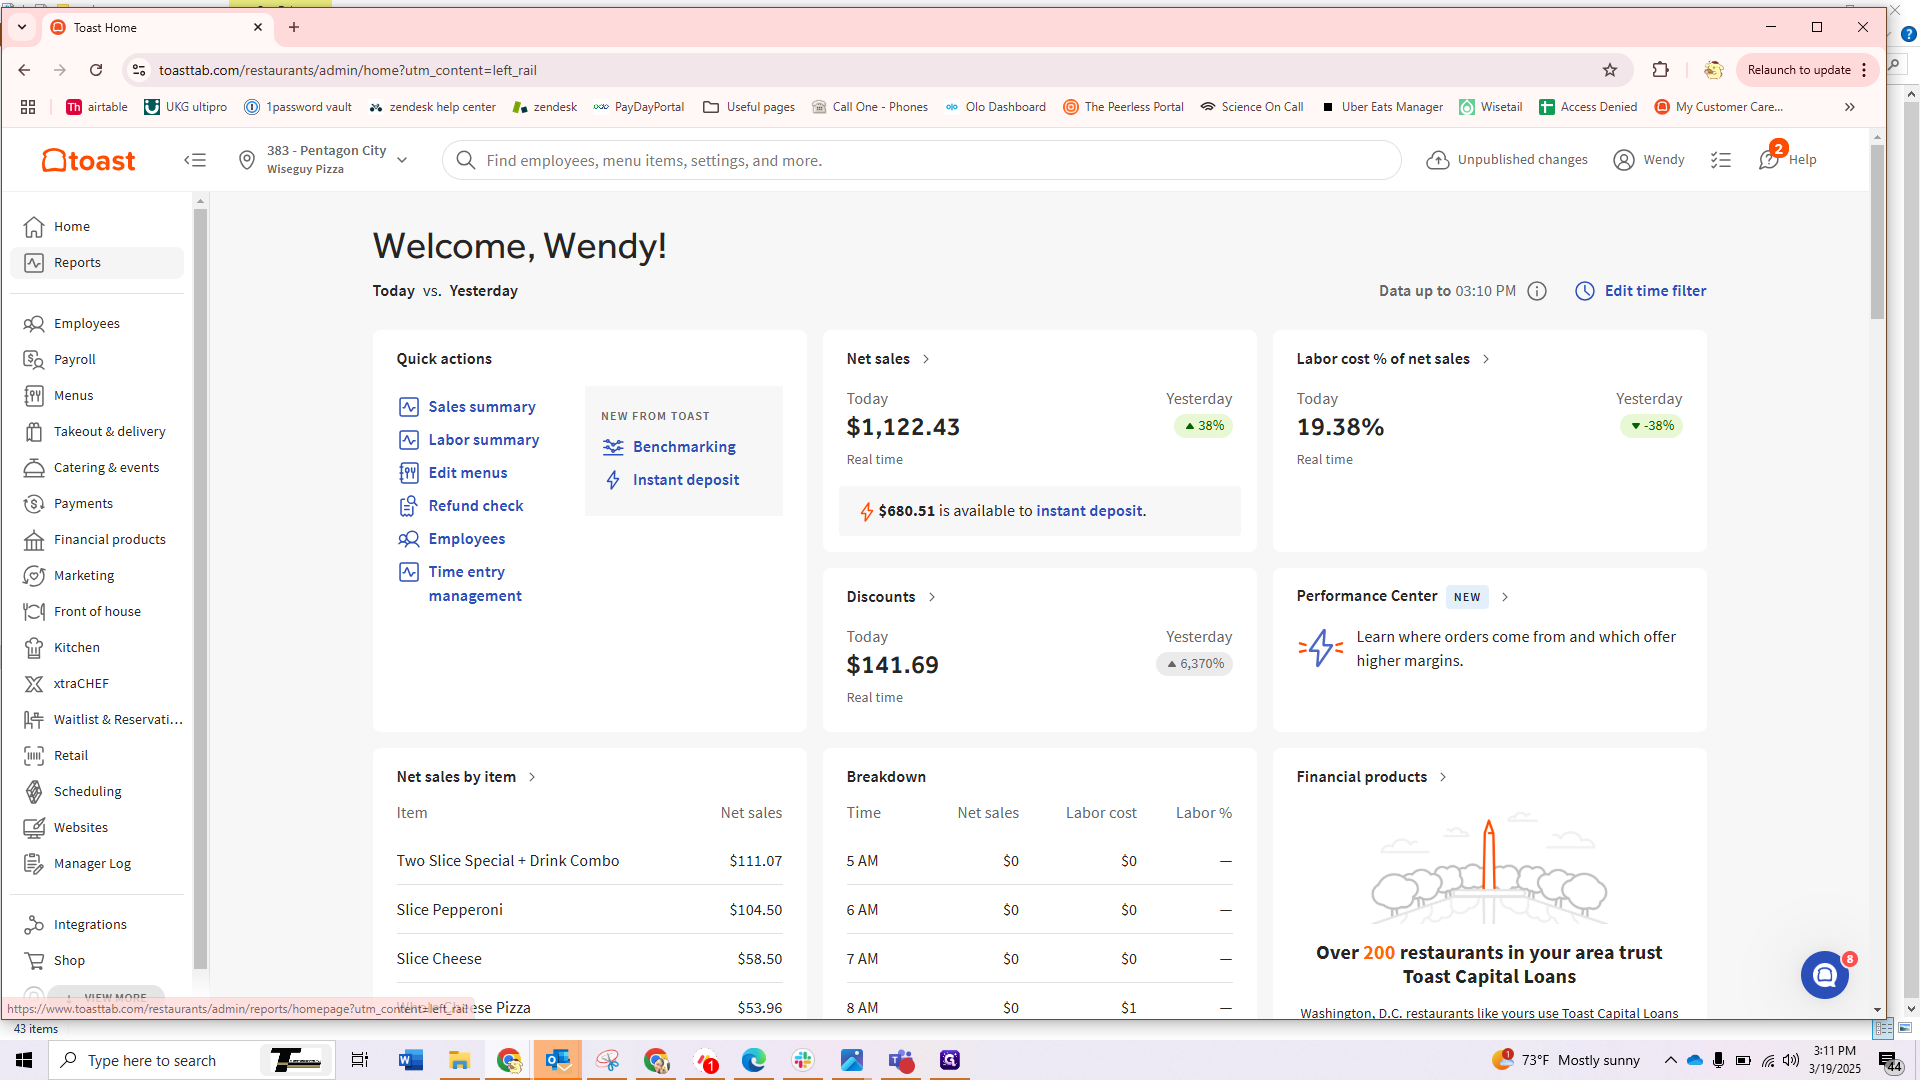Viewport: 1920px width, 1080px height.
Task: Open Unpublished changes
Action: tap(1507, 160)
